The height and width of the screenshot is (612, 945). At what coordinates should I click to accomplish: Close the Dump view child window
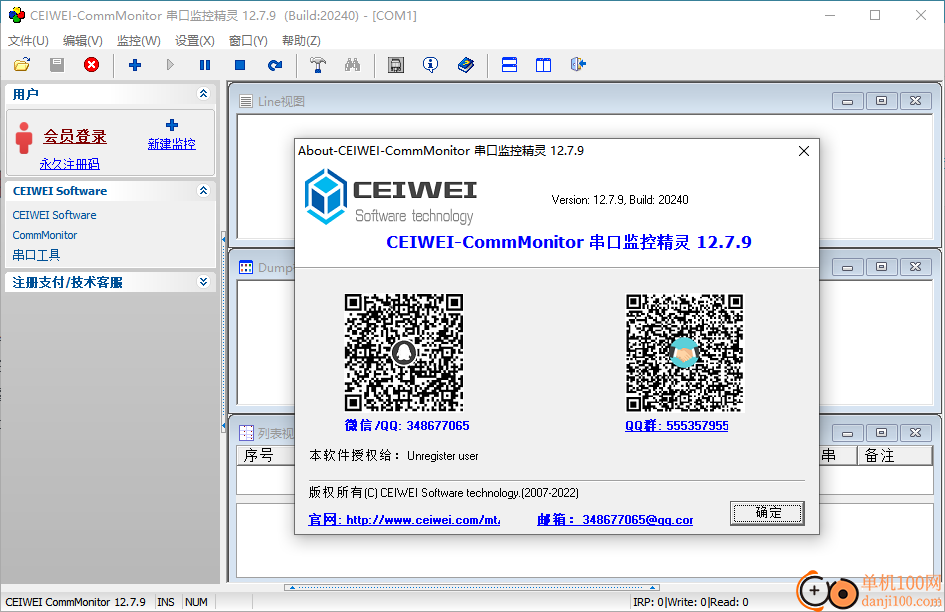pos(915,267)
